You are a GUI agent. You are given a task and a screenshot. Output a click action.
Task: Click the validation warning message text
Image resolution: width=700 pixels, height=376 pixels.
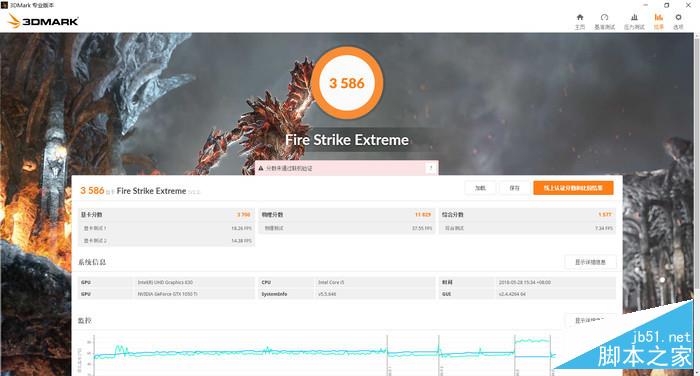[289, 168]
